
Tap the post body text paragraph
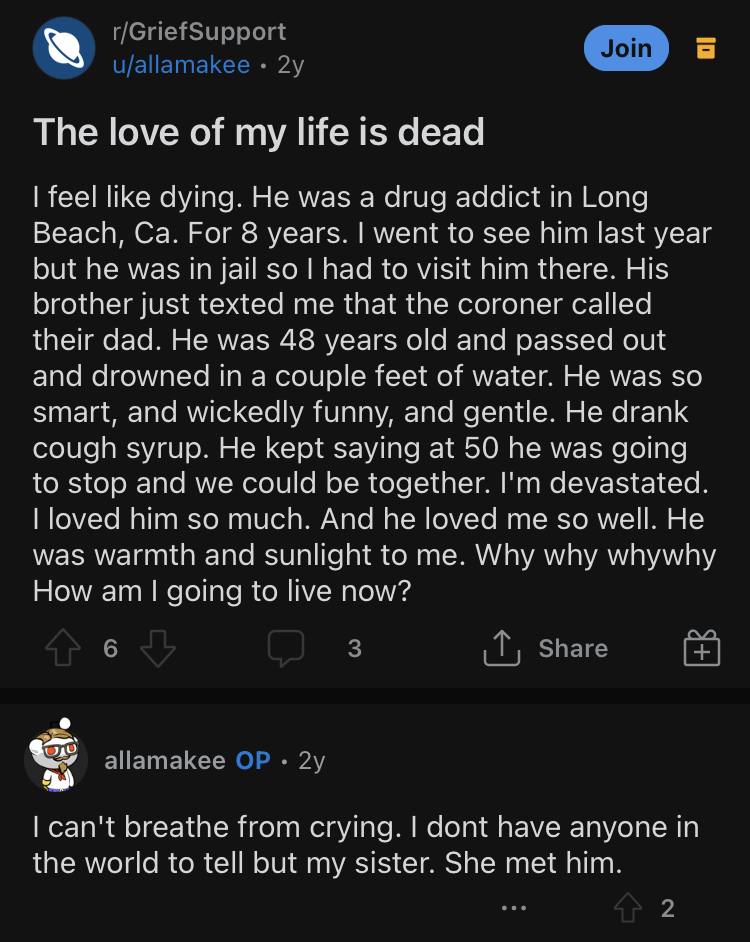(370, 394)
